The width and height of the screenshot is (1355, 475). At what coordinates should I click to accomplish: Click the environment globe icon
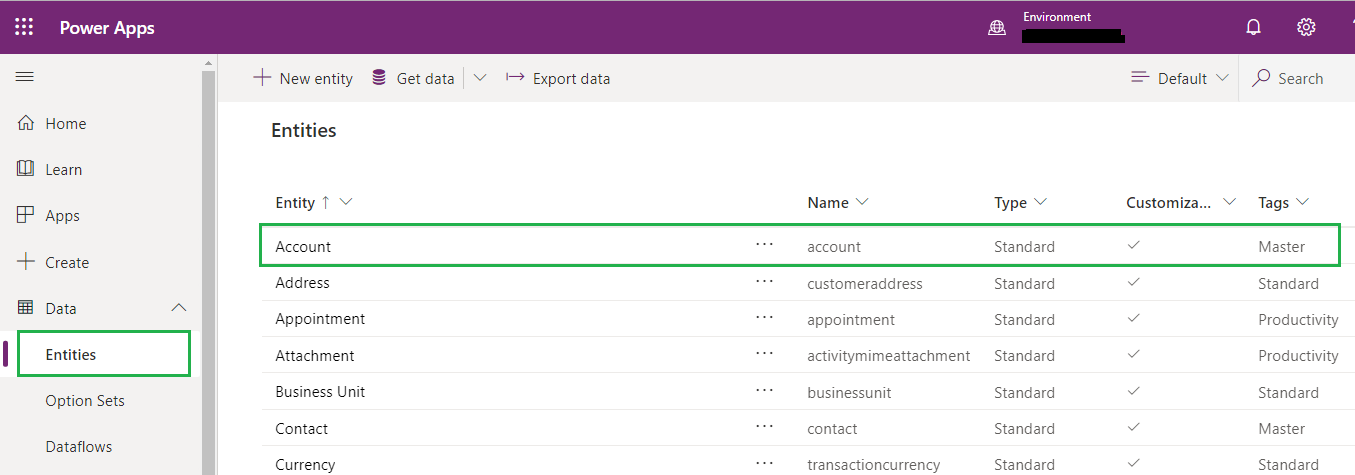[997, 28]
